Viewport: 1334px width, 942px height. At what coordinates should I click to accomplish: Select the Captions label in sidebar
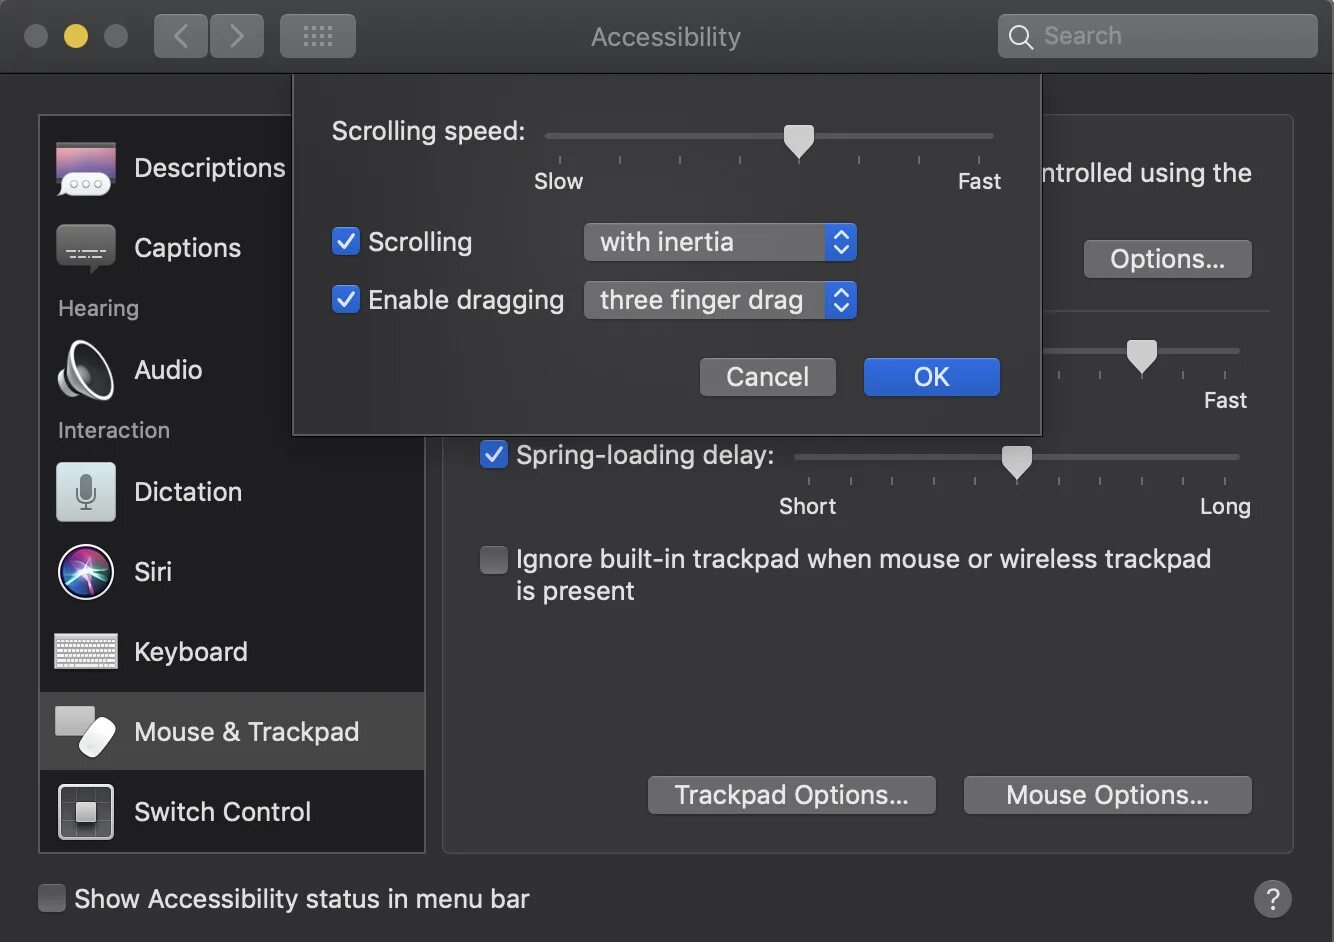(x=188, y=248)
